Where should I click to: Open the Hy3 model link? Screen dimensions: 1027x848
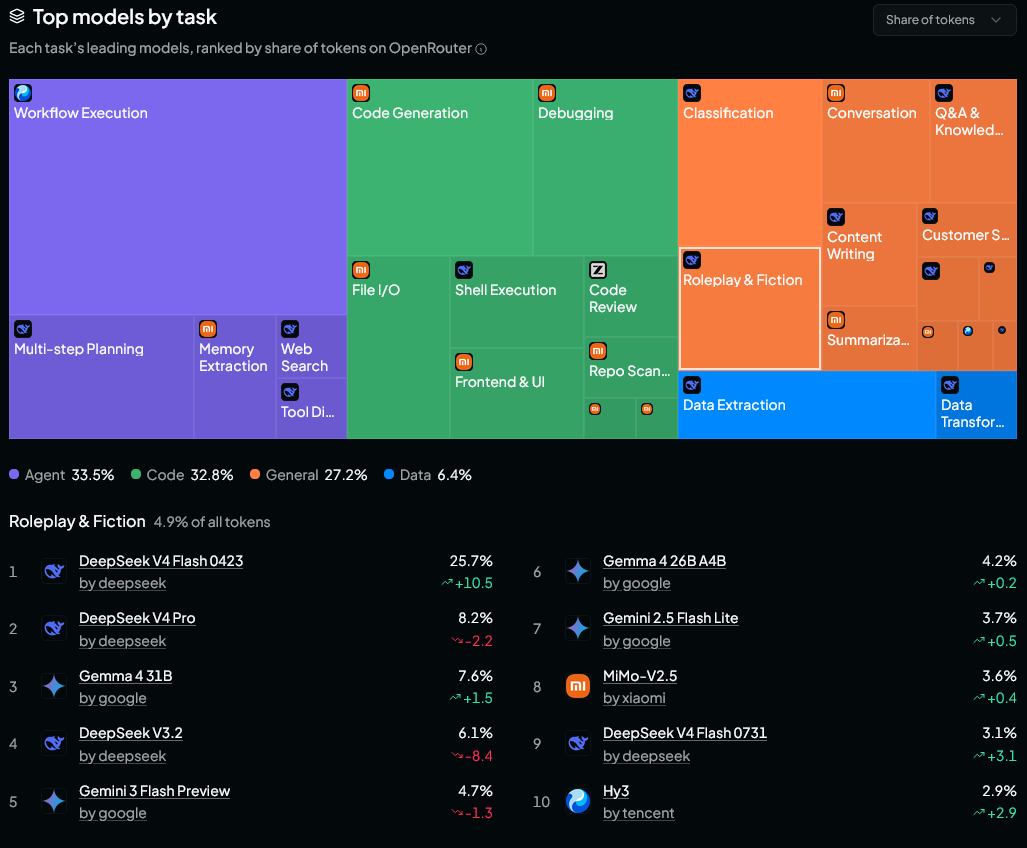(616, 790)
